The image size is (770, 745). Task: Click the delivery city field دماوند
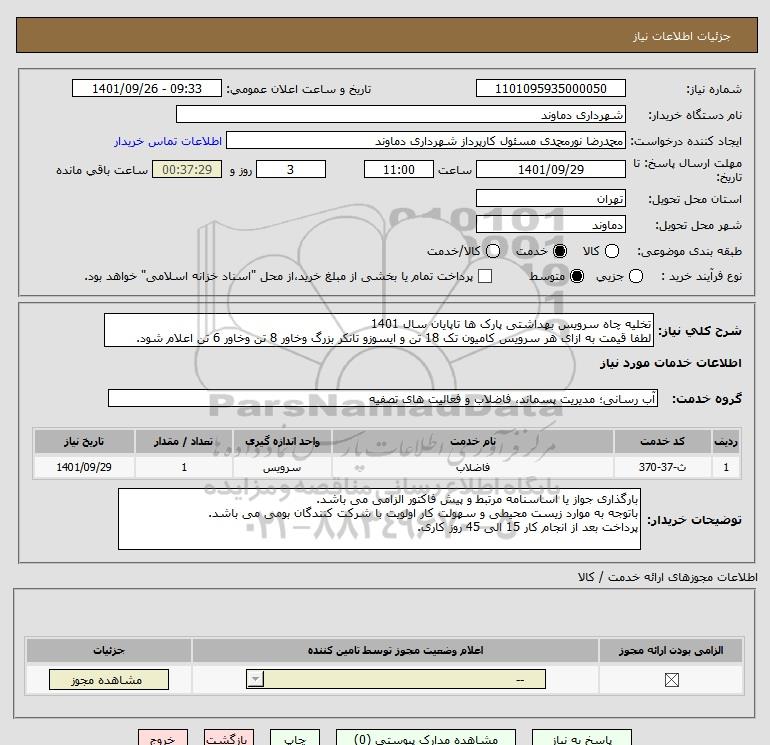point(550,224)
